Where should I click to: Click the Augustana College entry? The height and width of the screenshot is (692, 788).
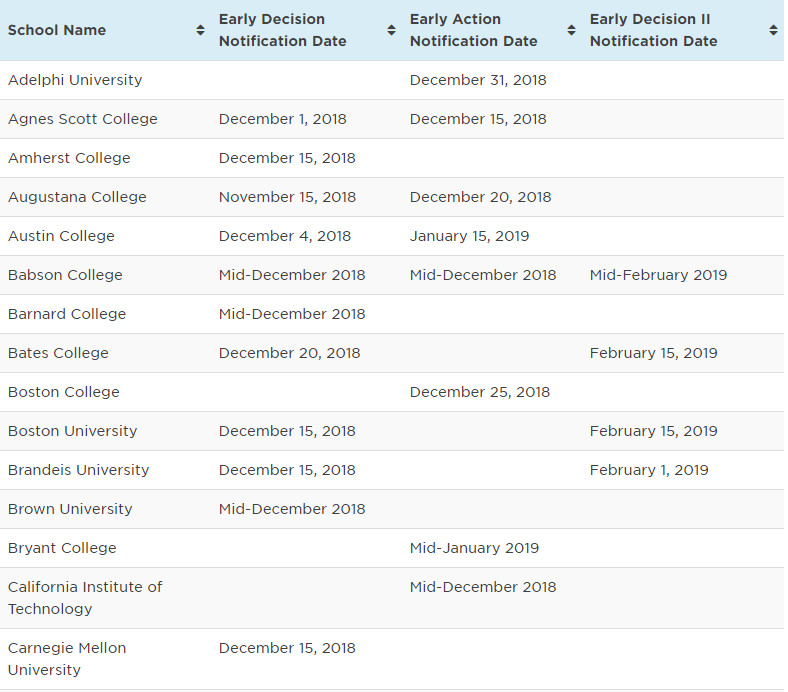[77, 197]
